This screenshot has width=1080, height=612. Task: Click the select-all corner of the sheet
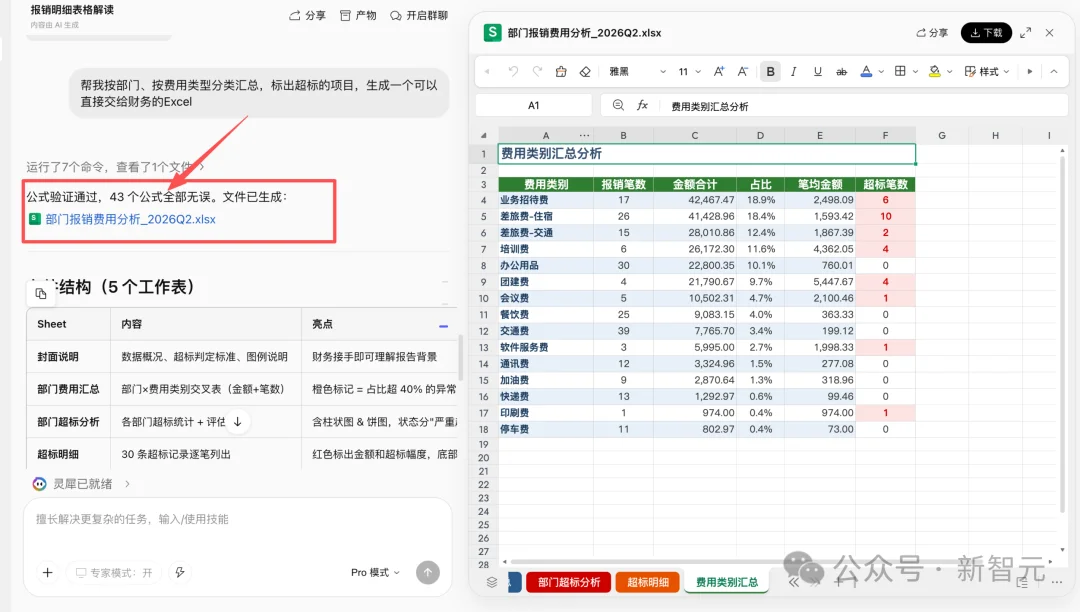click(x=484, y=136)
